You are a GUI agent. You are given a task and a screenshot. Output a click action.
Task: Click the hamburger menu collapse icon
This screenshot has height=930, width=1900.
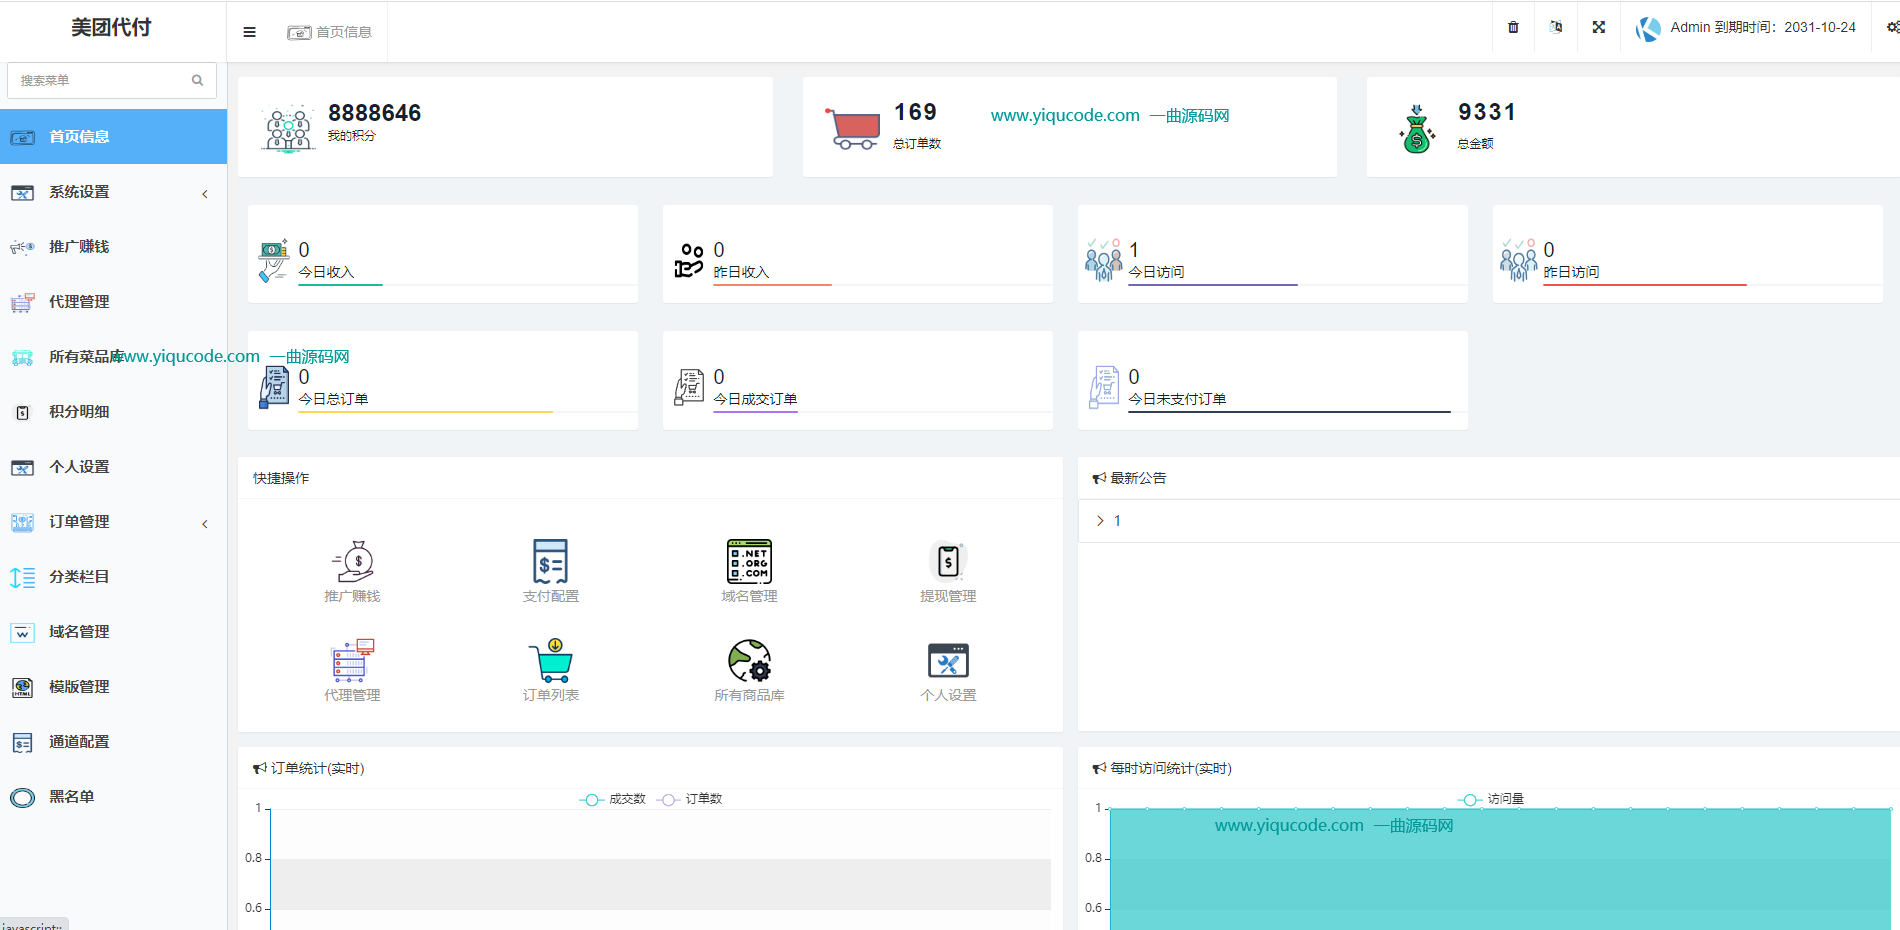coord(249,32)
